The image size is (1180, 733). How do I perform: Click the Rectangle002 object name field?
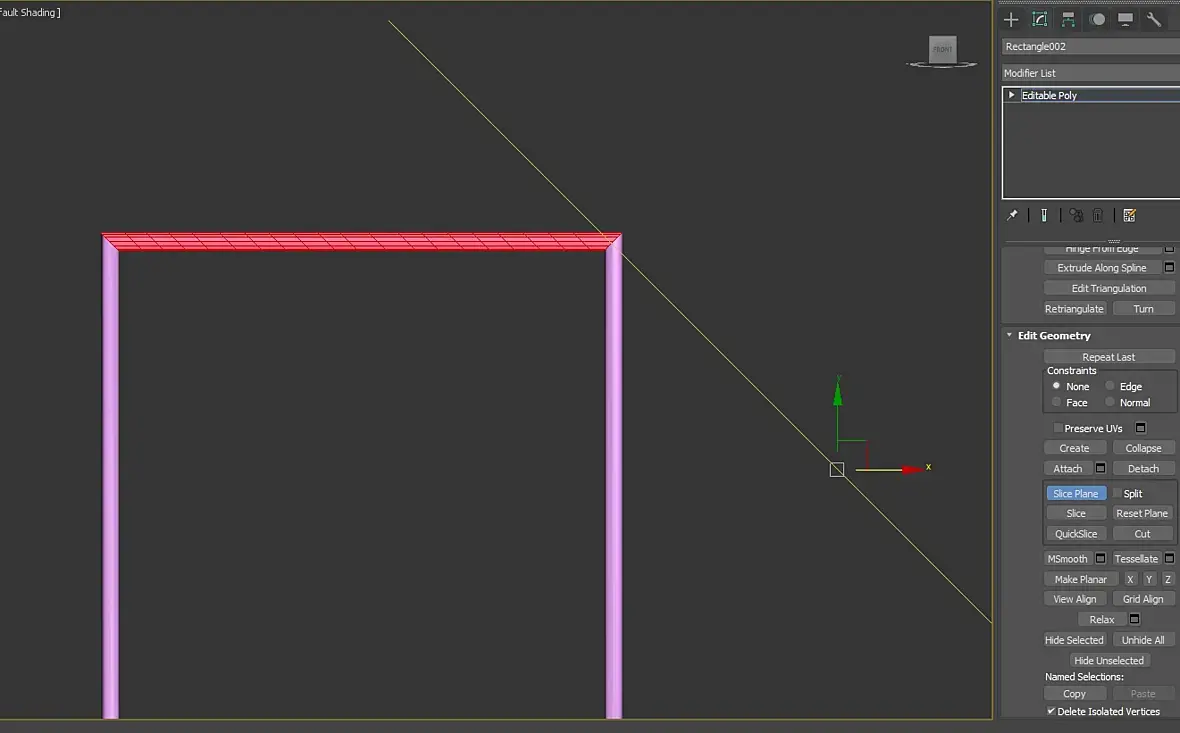click(x=1090, y=46)
